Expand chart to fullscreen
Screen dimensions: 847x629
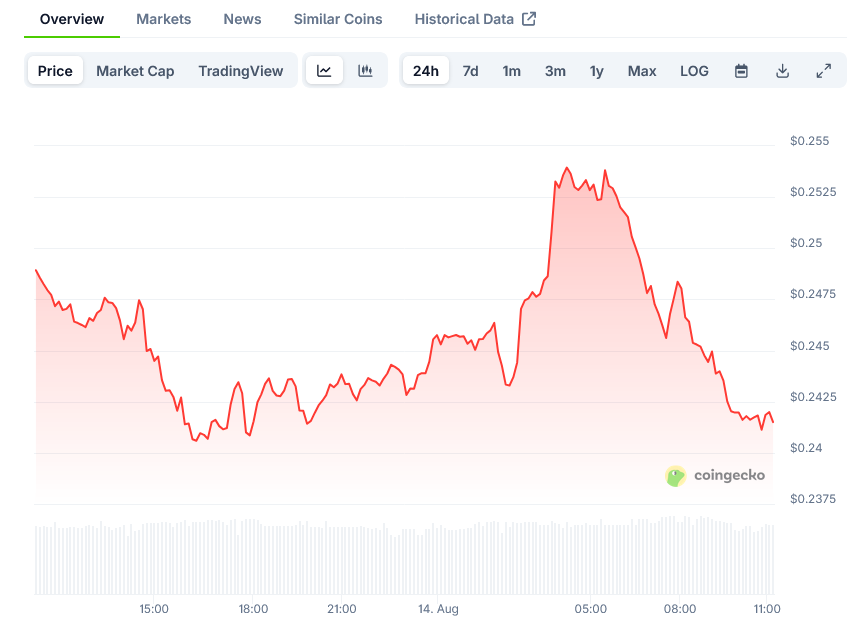tap(823, 71)
